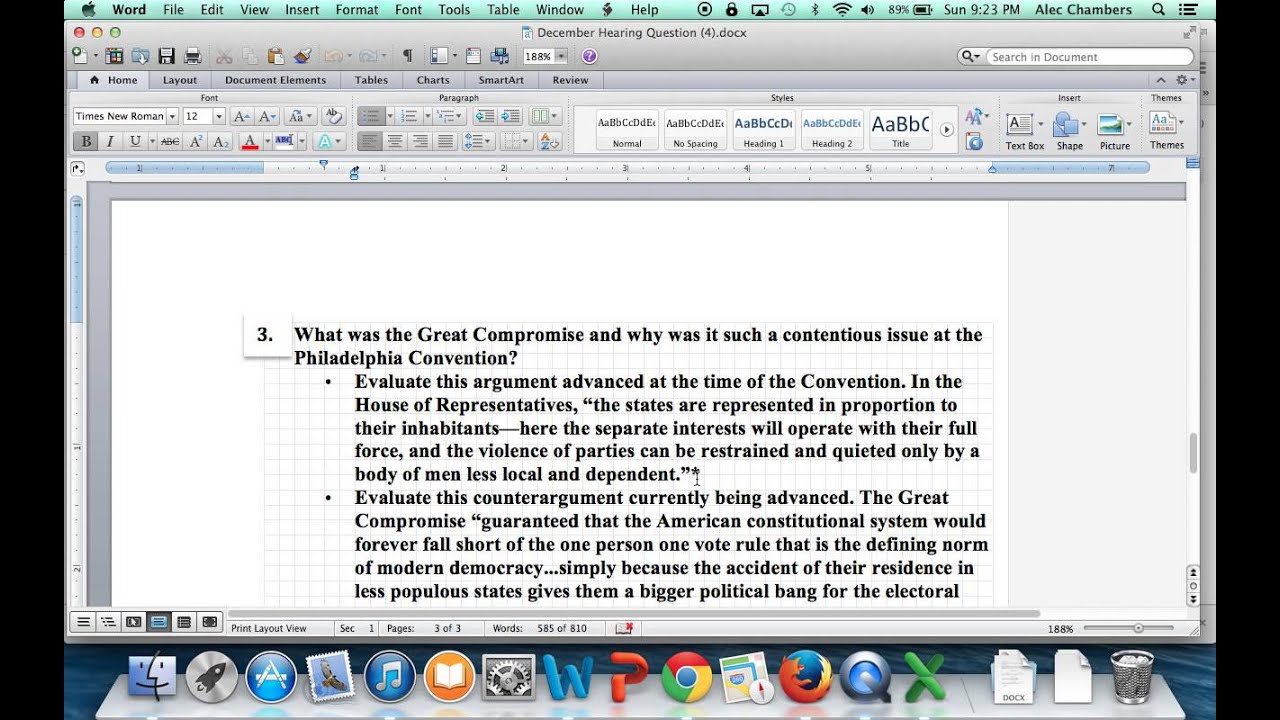Open the Sidebar pane icon
Image resolution: width=1280 pixels, height=720 pixels.
[x=438, y=56]
